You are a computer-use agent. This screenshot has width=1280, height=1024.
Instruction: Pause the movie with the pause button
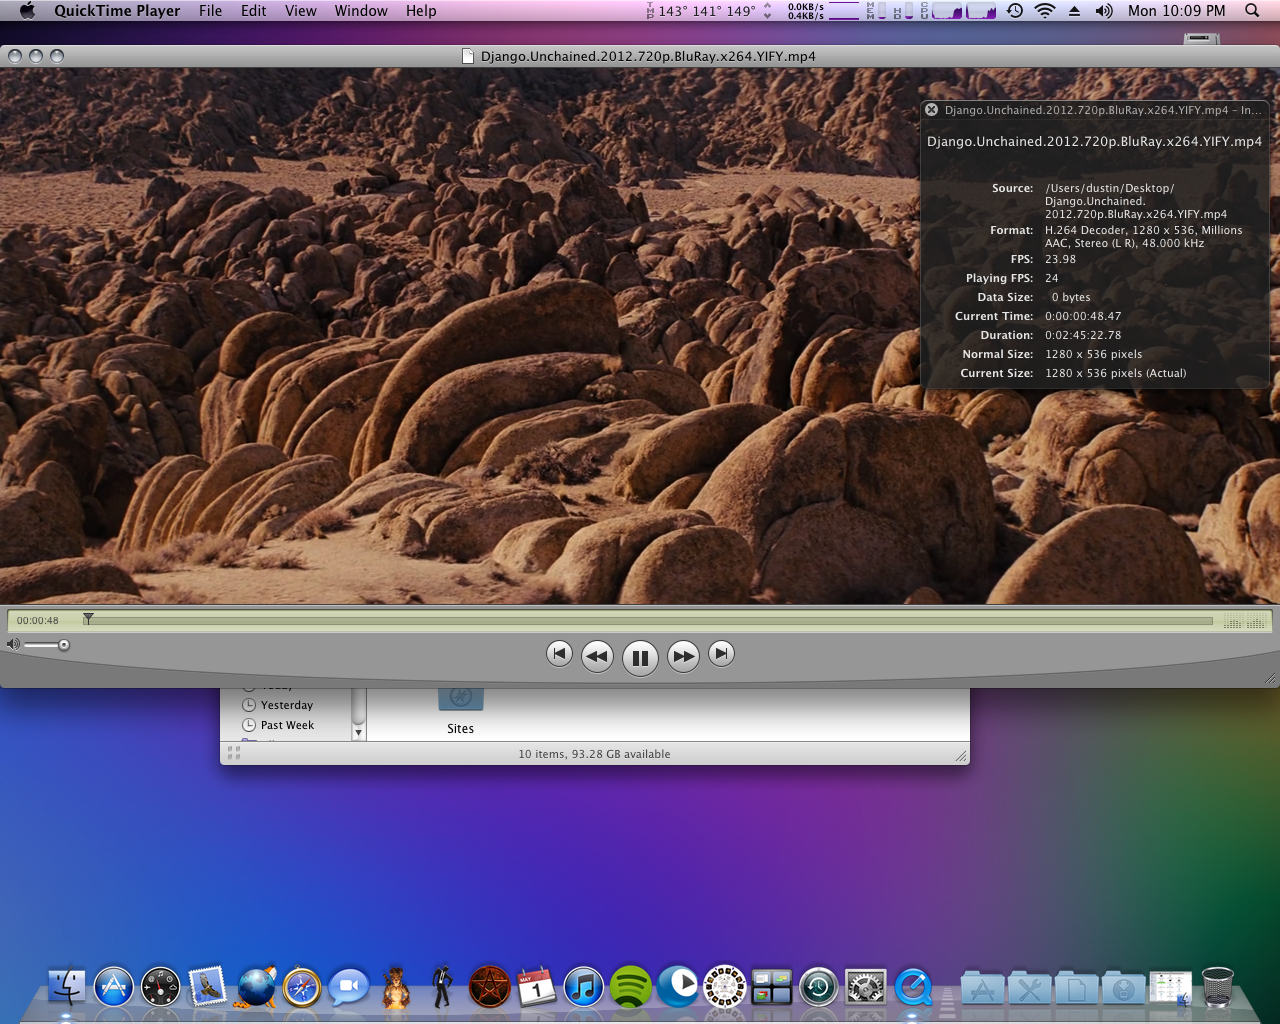640,657
